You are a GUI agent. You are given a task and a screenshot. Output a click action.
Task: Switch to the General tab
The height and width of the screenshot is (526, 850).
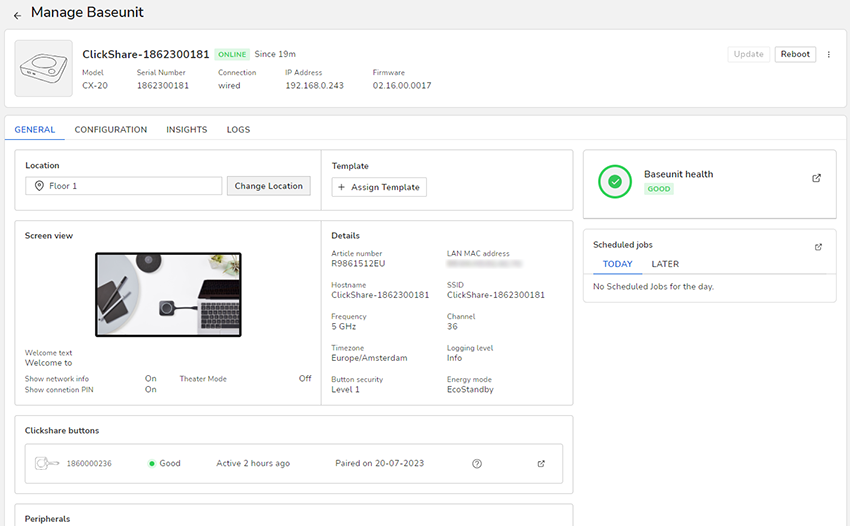coord(35,130)
